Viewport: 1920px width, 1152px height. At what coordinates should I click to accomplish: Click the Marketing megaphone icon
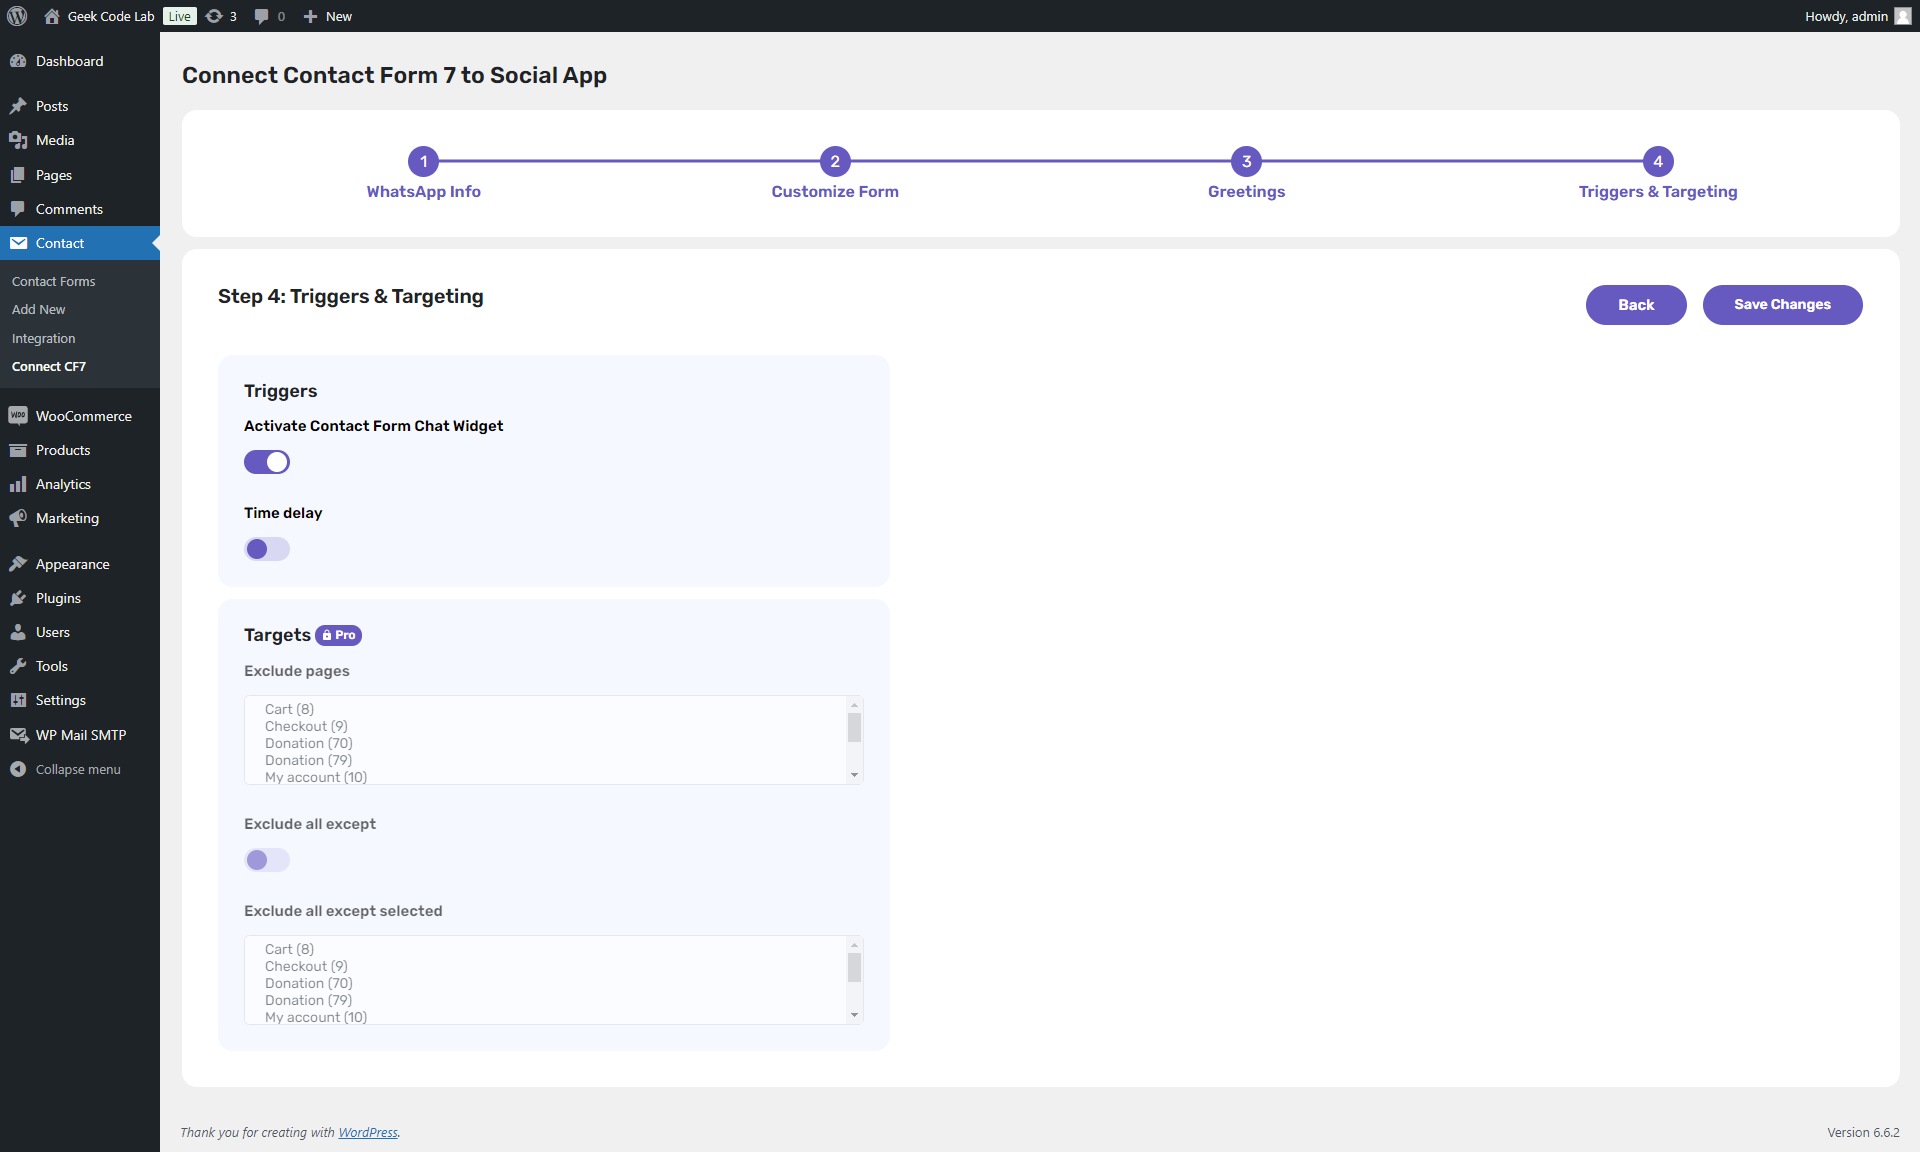click(x=18, y=518)
